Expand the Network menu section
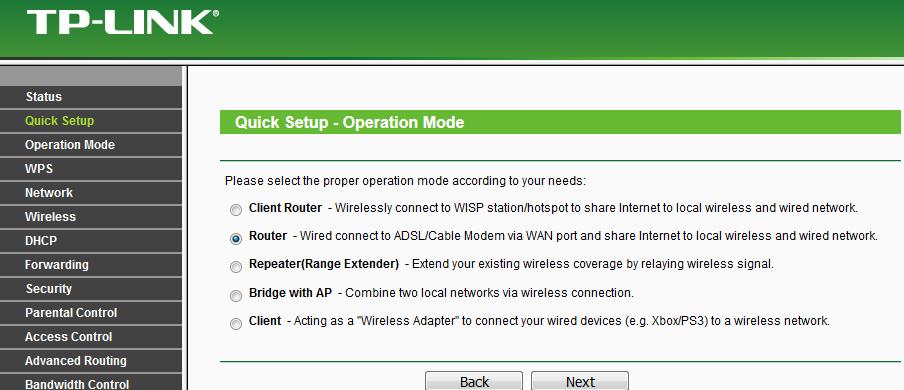This screenshot has height=390, width=904. pyautogui.click(x=91, y=193)
